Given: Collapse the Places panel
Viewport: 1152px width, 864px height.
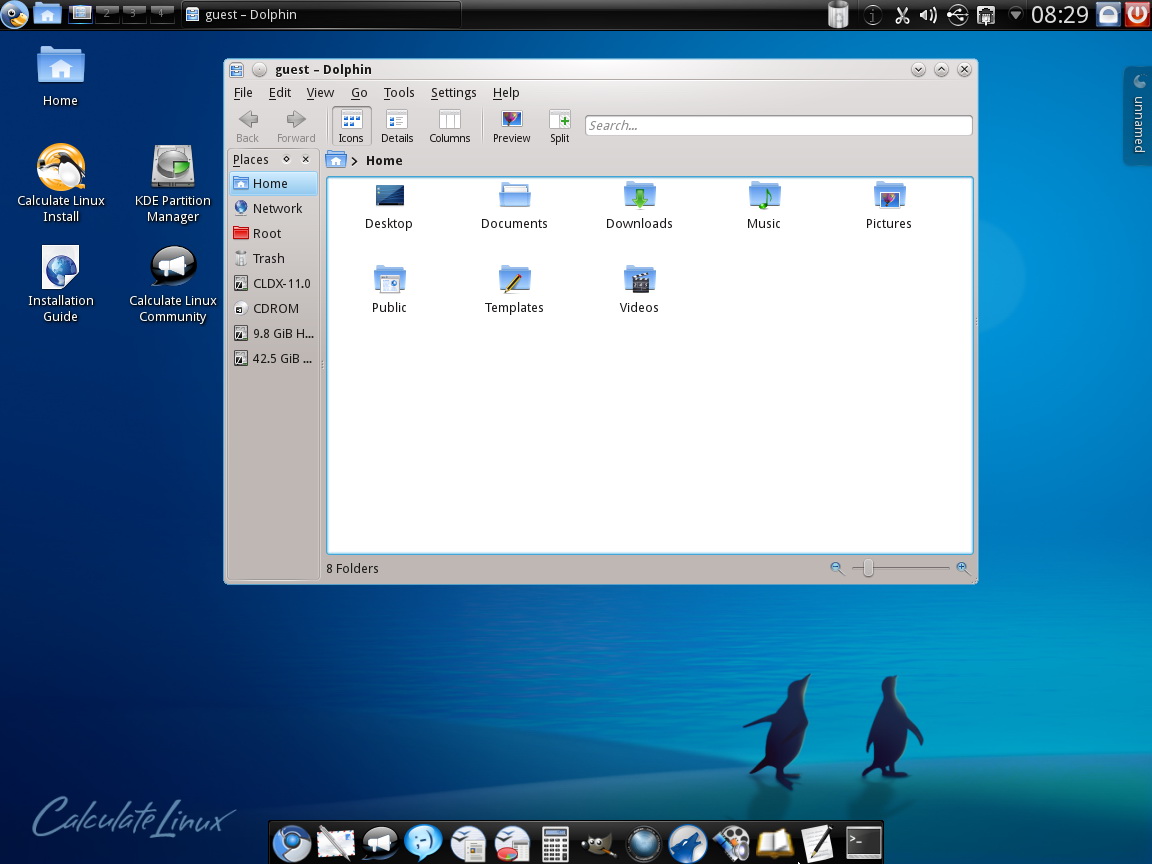Looking at the screenshot, I should pyautogui.click(x=305, y=159).
